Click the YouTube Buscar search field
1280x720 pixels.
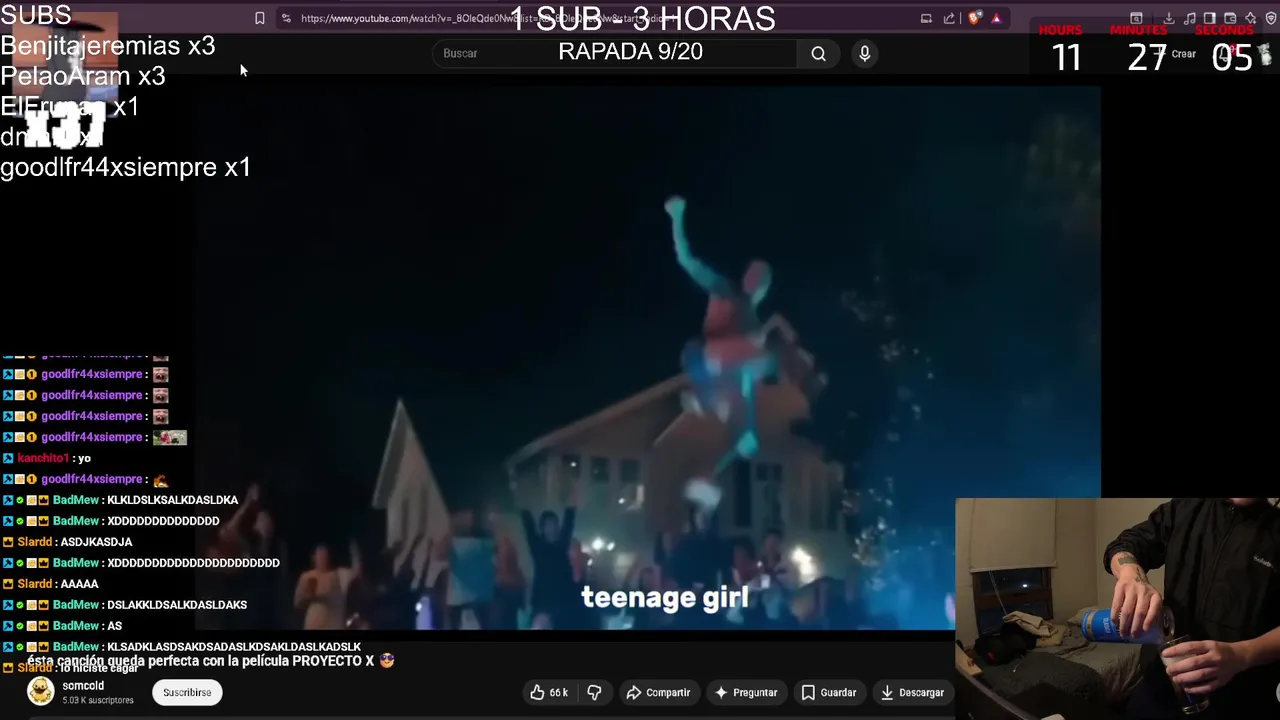tap(615, 53)
